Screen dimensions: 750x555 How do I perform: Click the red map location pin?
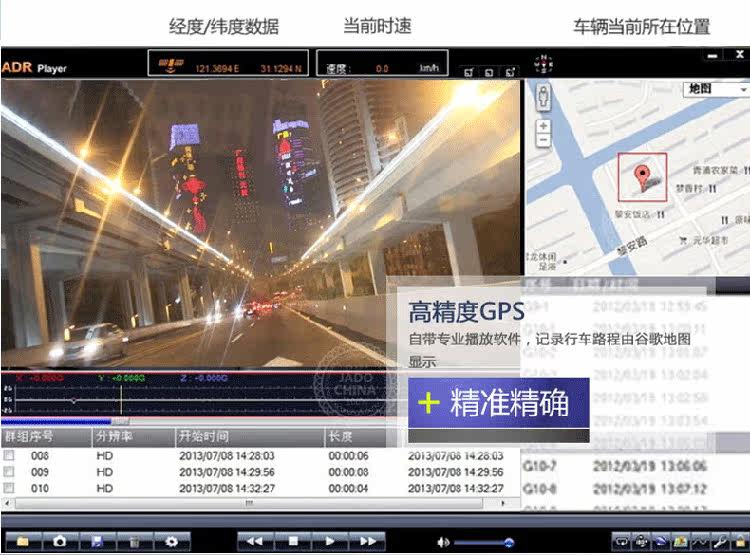642,178
